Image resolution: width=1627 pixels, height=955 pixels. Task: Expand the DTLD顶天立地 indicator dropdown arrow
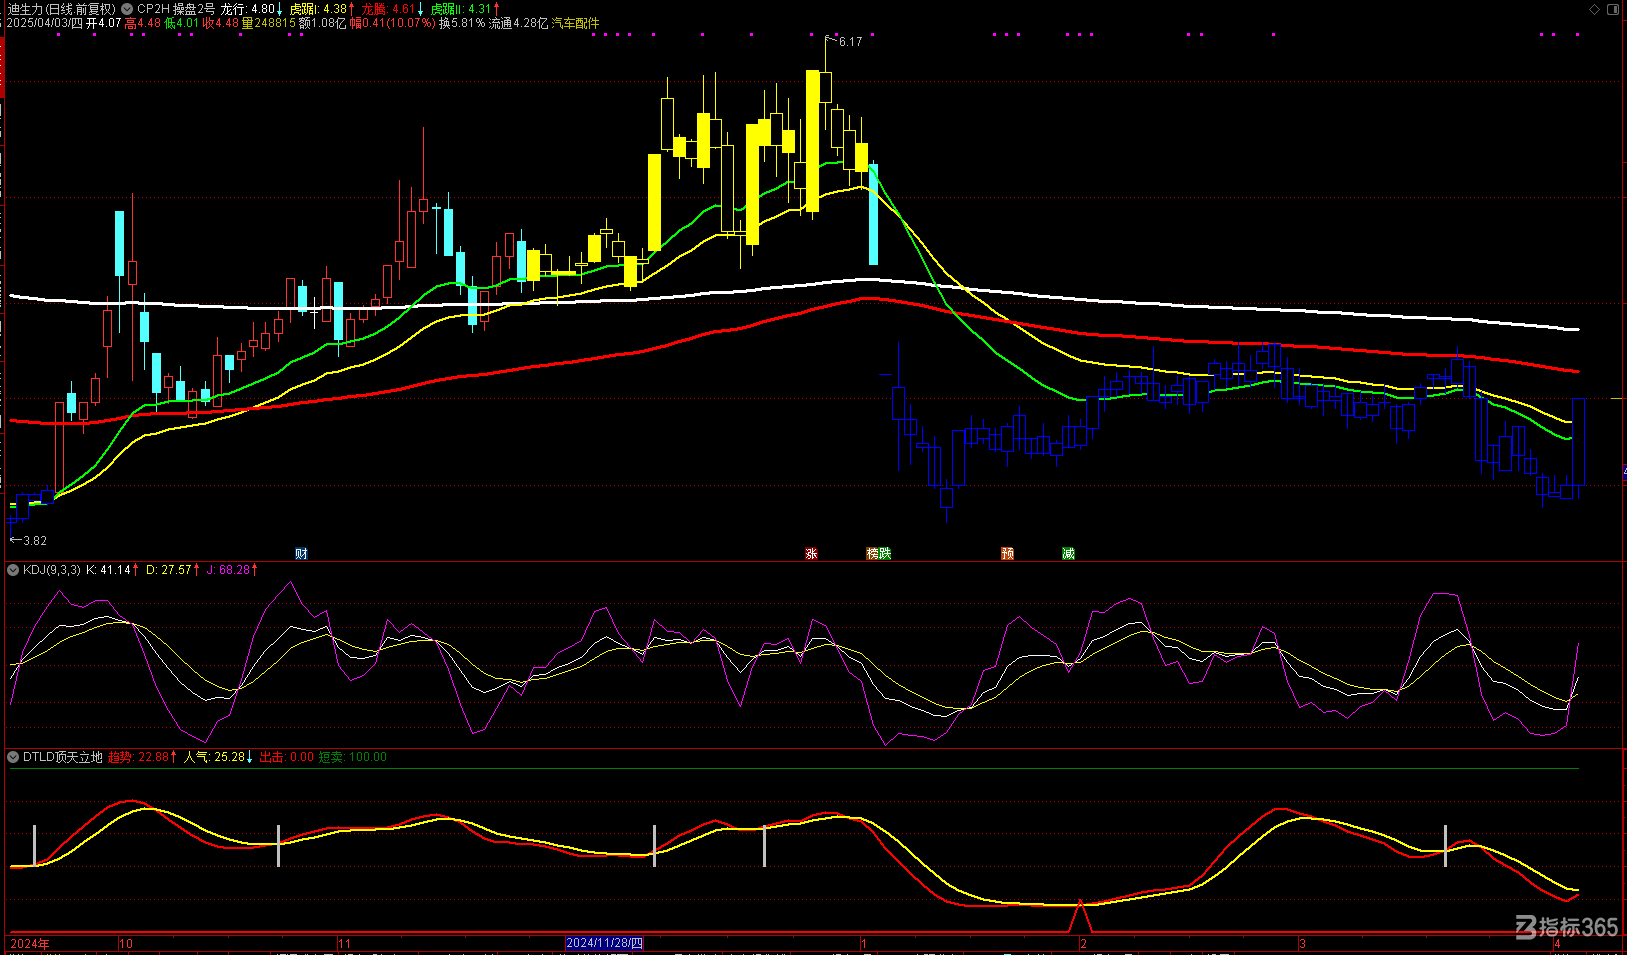click(x=13, y=757)
